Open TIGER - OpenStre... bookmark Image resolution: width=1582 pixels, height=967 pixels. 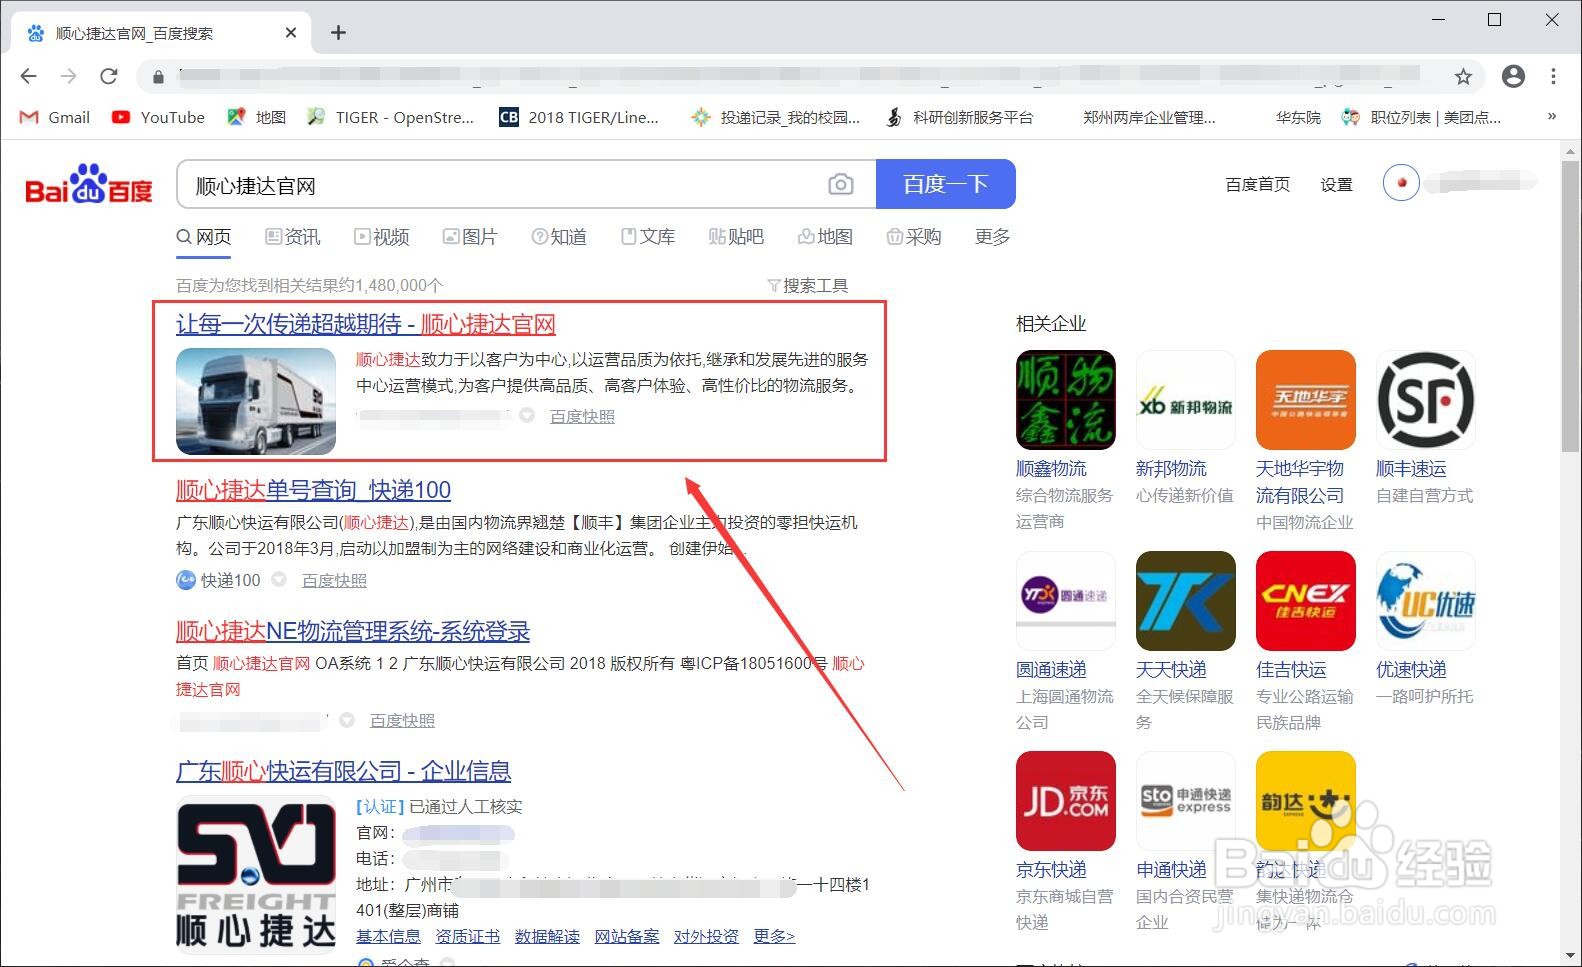(391, 117)
